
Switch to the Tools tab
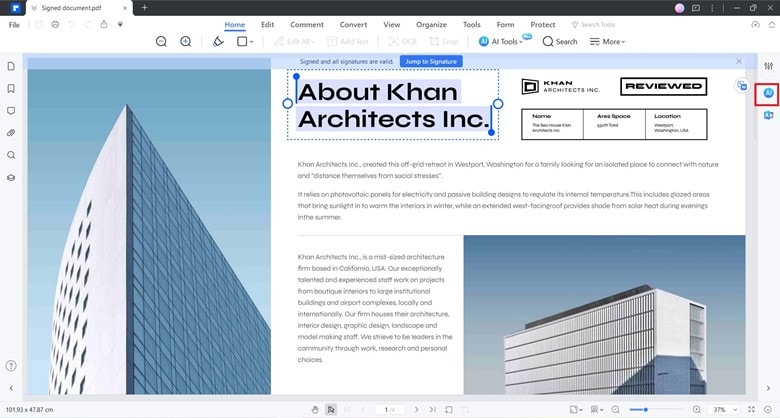(x=472, y=24)
